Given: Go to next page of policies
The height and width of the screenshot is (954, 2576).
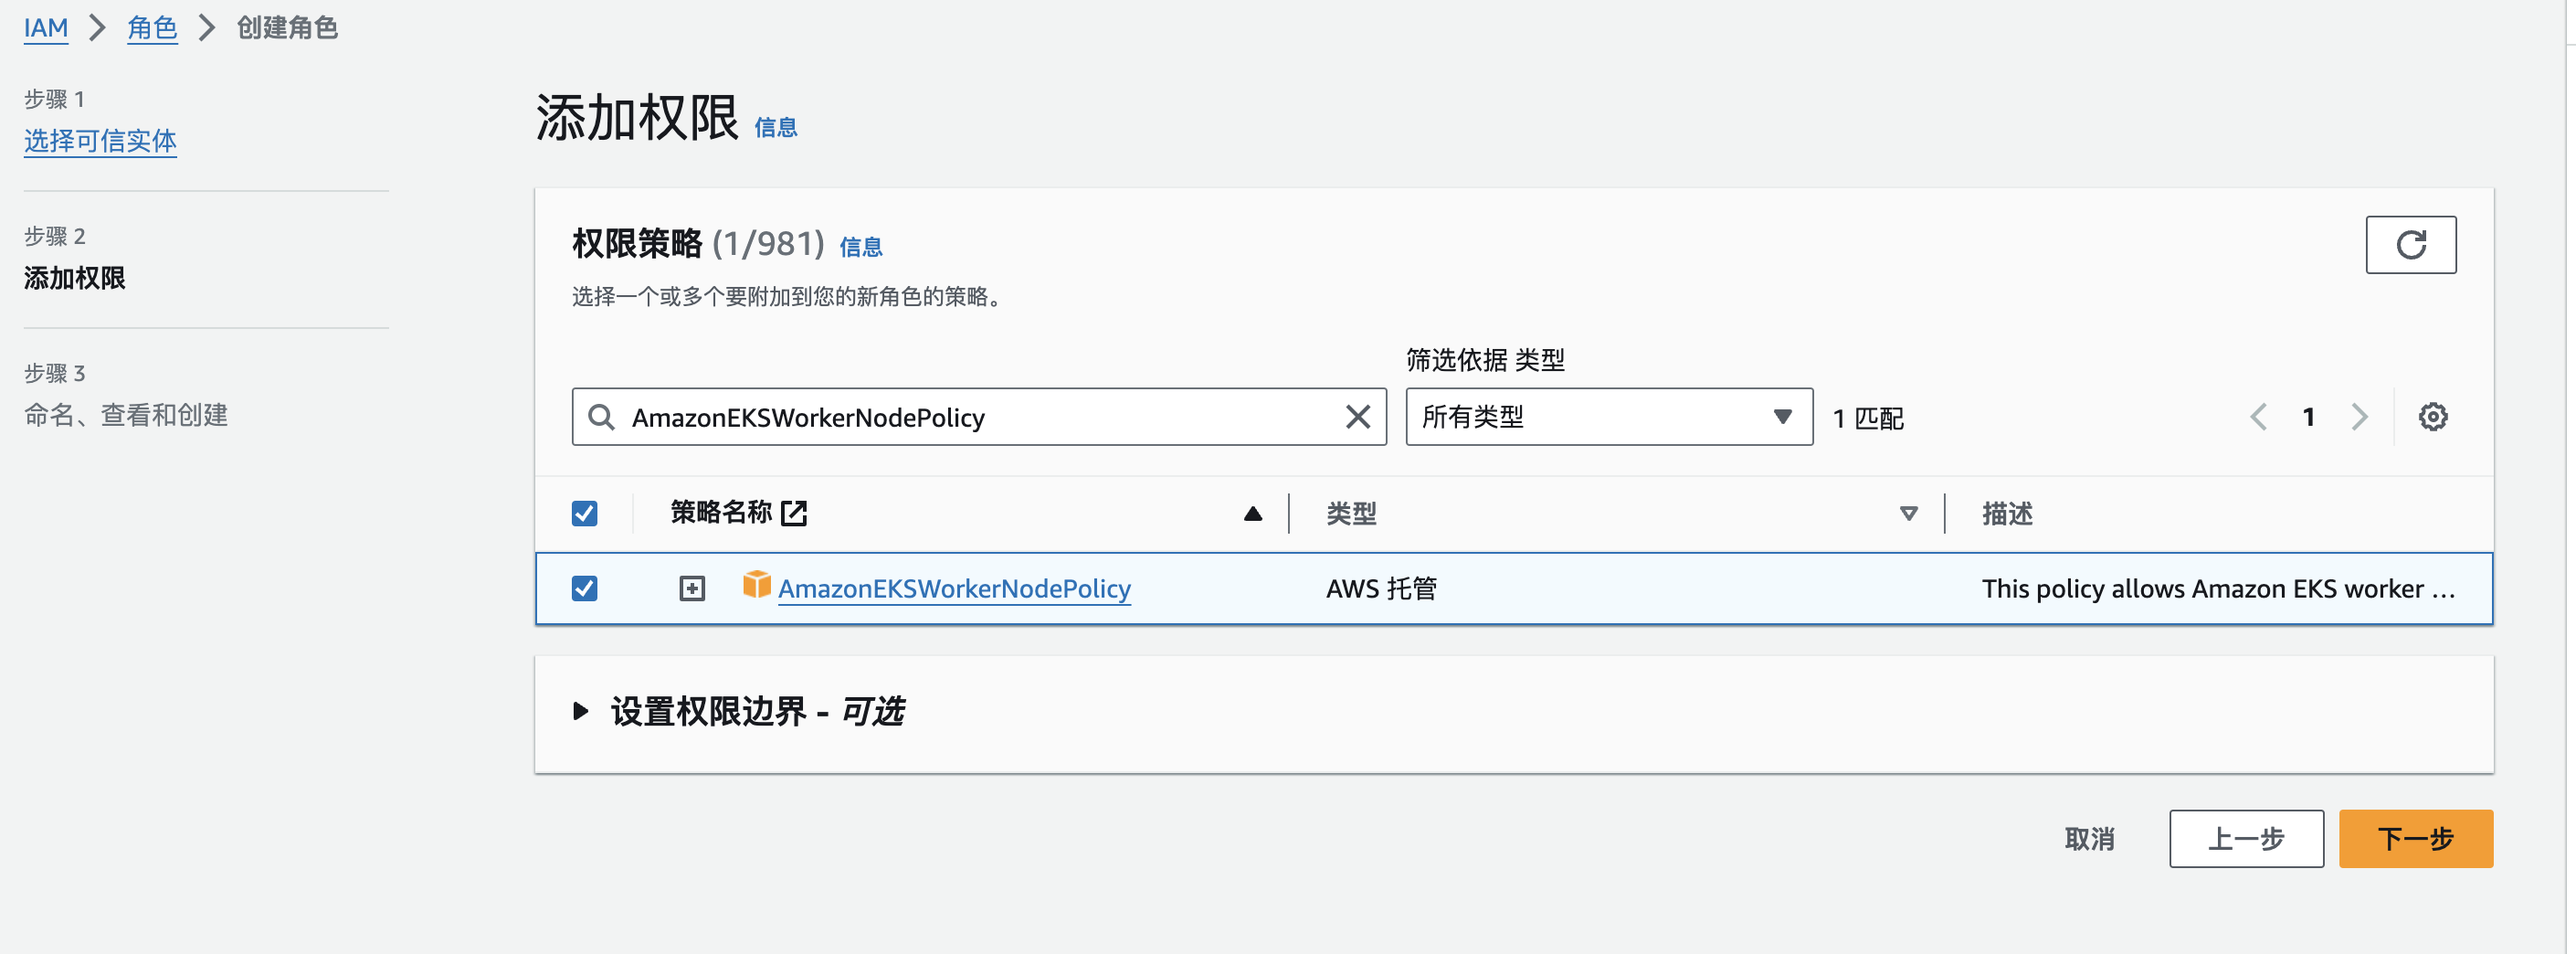Looking at the screenshot, I should pos(2359,417).
